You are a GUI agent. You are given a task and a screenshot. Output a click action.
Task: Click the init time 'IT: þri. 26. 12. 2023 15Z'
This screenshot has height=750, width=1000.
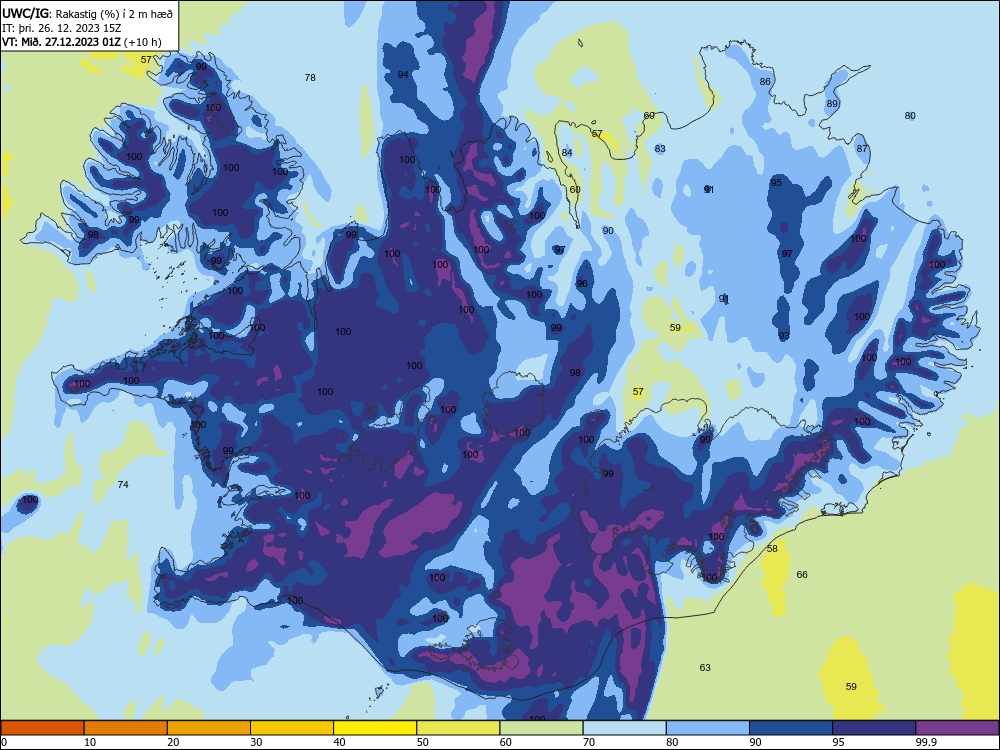[61, 28]
